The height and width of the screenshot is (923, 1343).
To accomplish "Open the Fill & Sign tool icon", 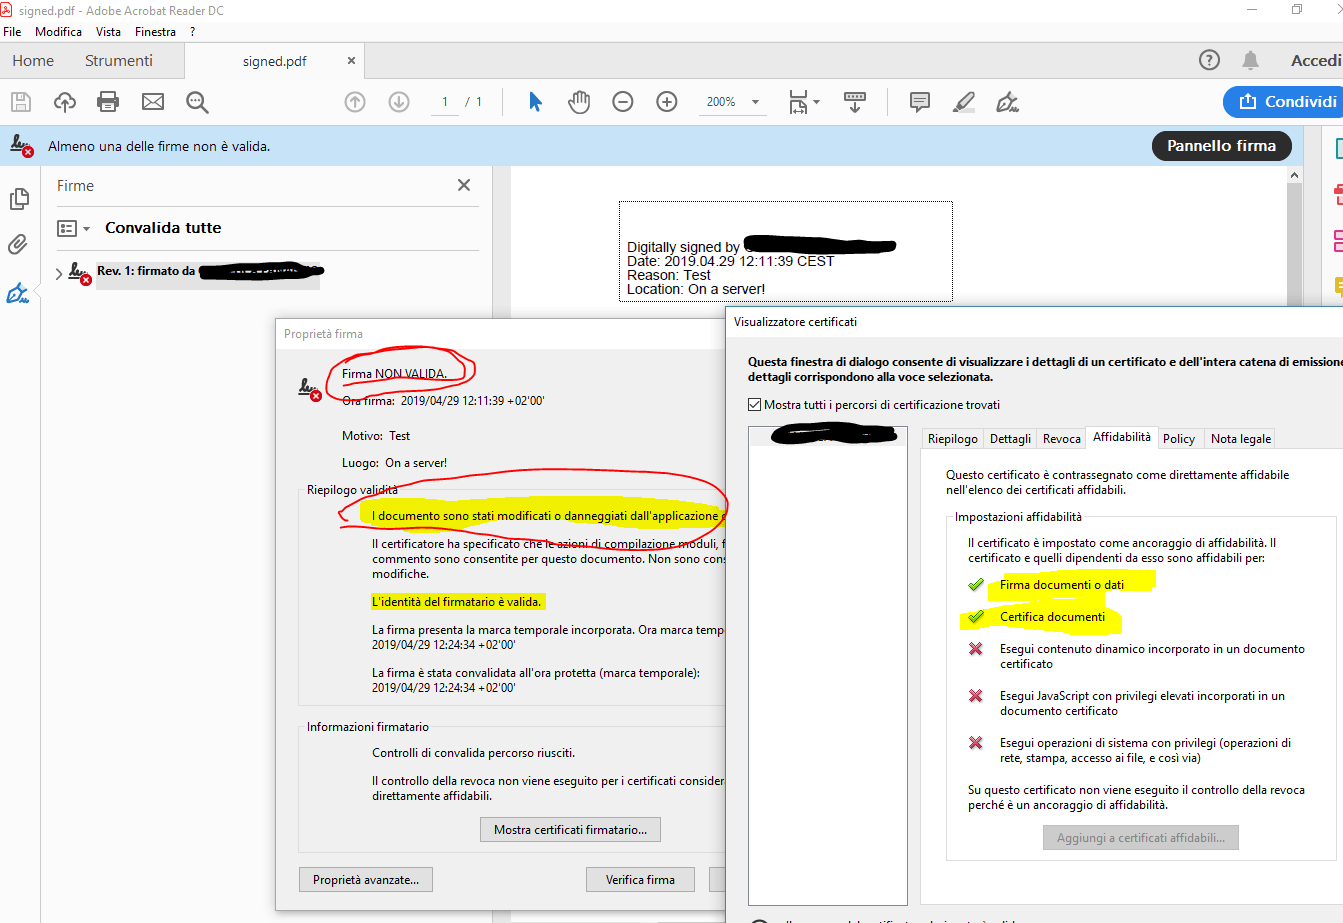I will (x=1007, y=101).
